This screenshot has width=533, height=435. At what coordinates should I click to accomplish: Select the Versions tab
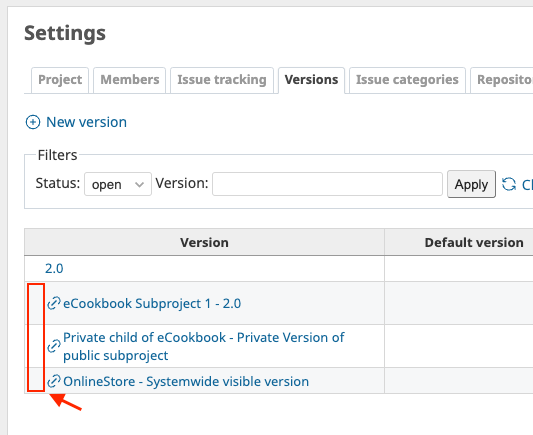click(311, 80)
